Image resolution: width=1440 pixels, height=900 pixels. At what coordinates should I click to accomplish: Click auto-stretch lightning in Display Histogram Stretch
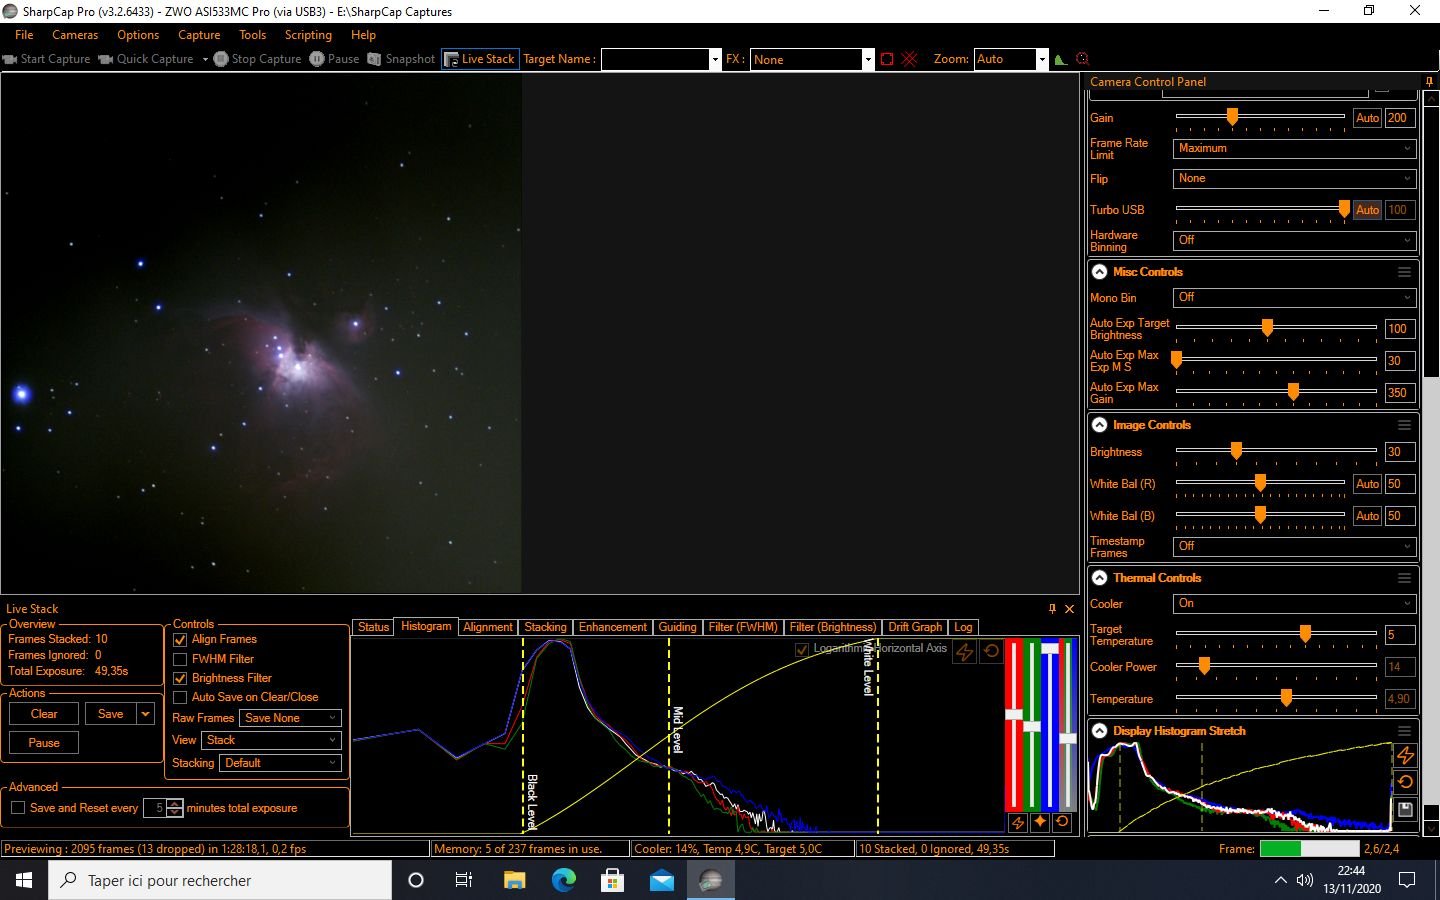point(1405,755)
